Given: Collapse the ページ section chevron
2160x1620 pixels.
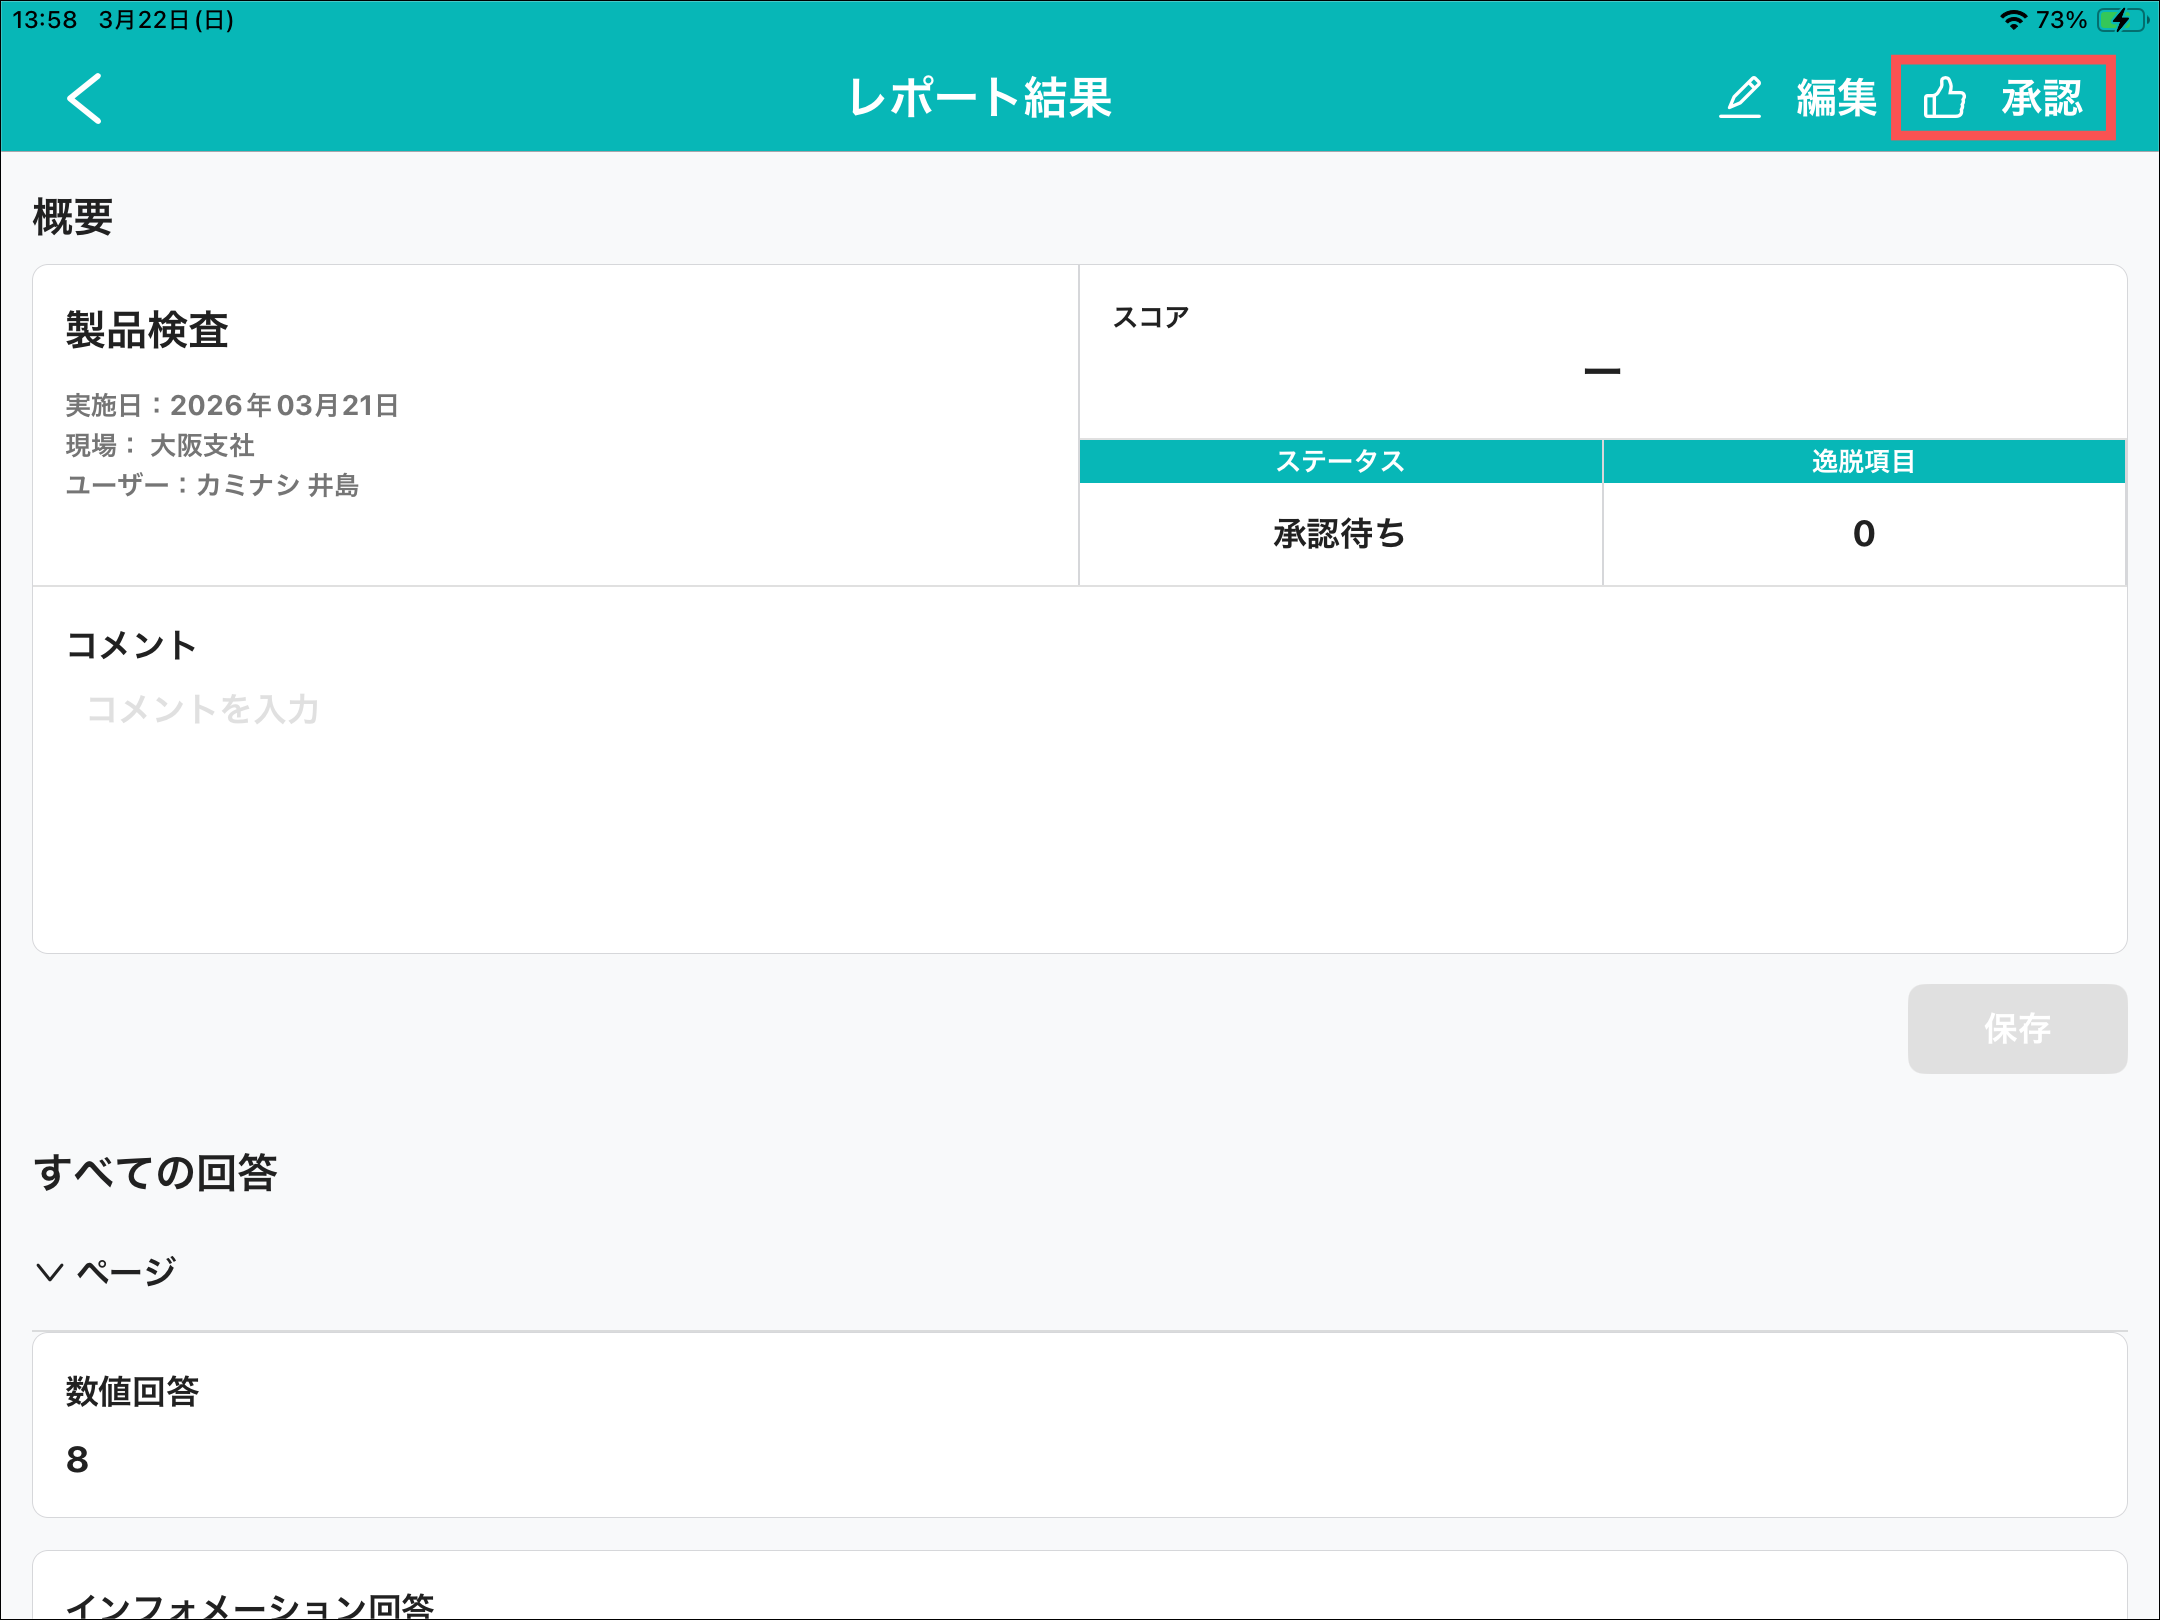Looking at the screenshot, I should point(49,1271).
